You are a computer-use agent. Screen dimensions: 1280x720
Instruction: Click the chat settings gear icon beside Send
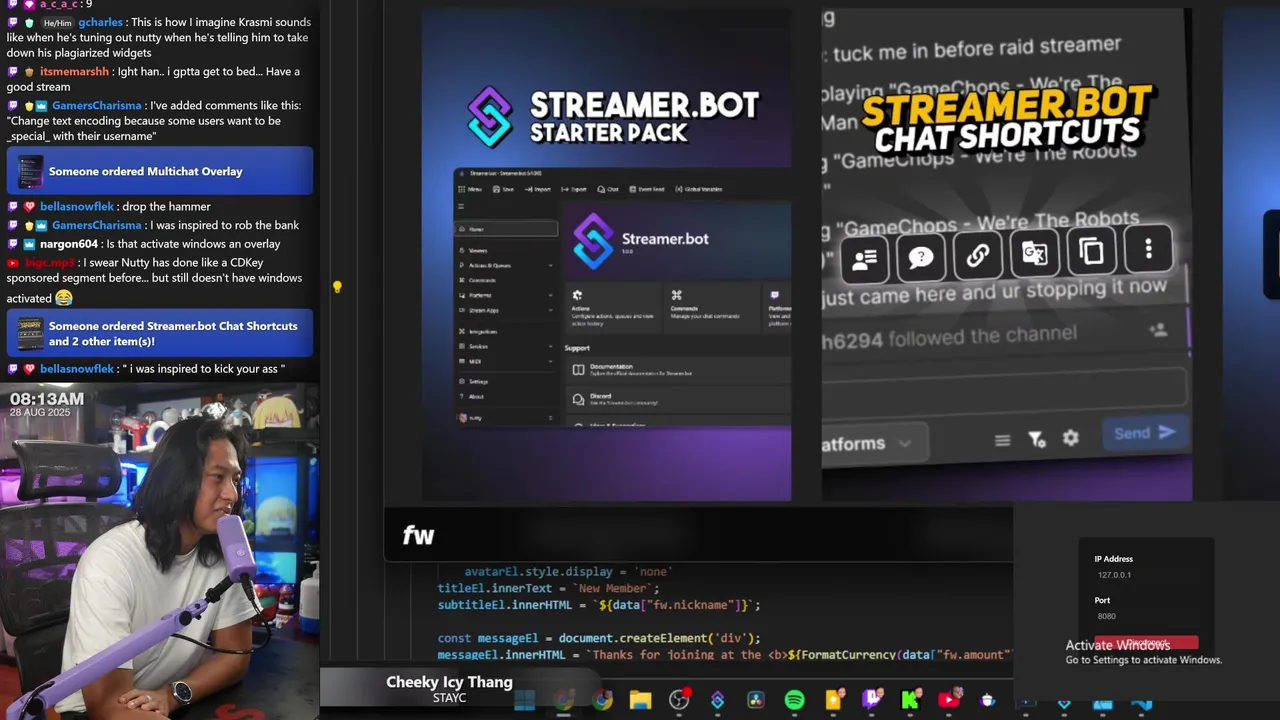point(1071,438)
